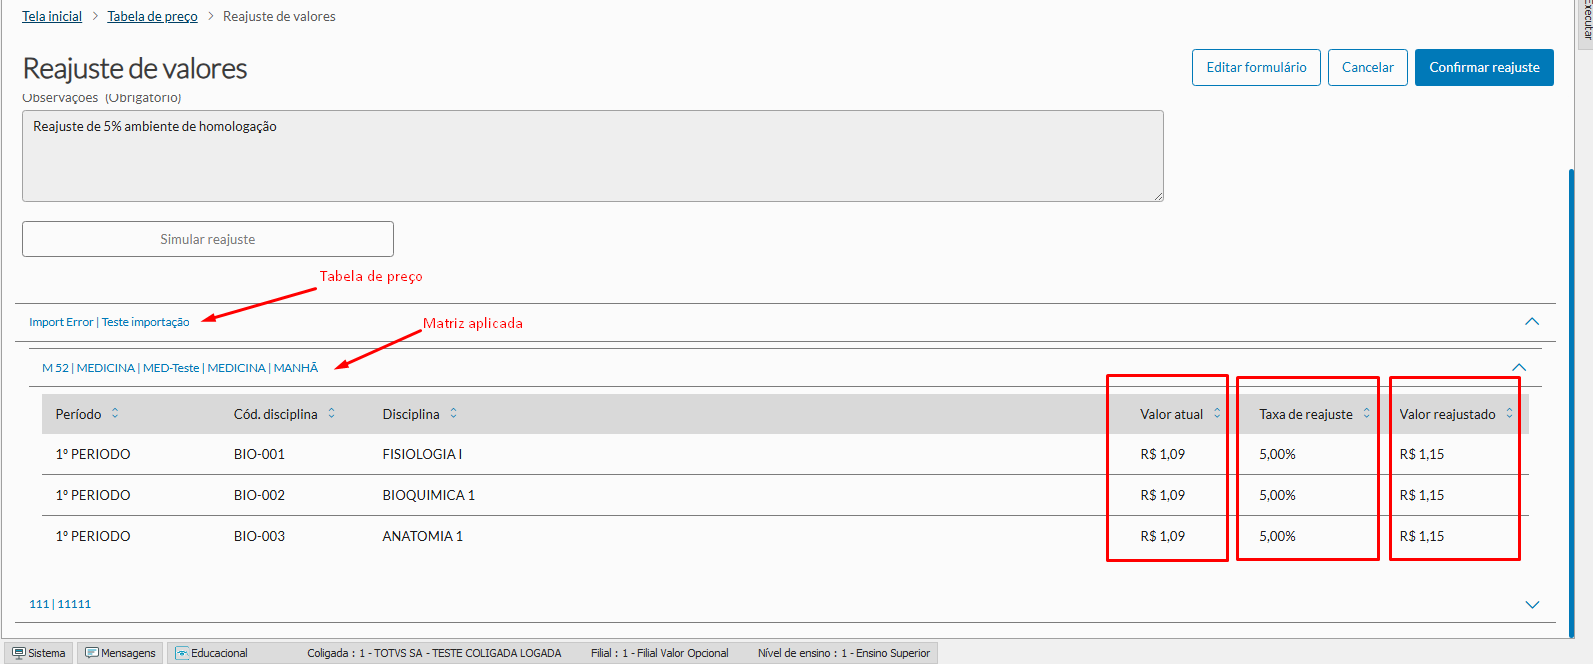Screen dimensions: 1593x664
Task: Click Filial Valor Opcional status bar entry
Action: click(659, 653)
